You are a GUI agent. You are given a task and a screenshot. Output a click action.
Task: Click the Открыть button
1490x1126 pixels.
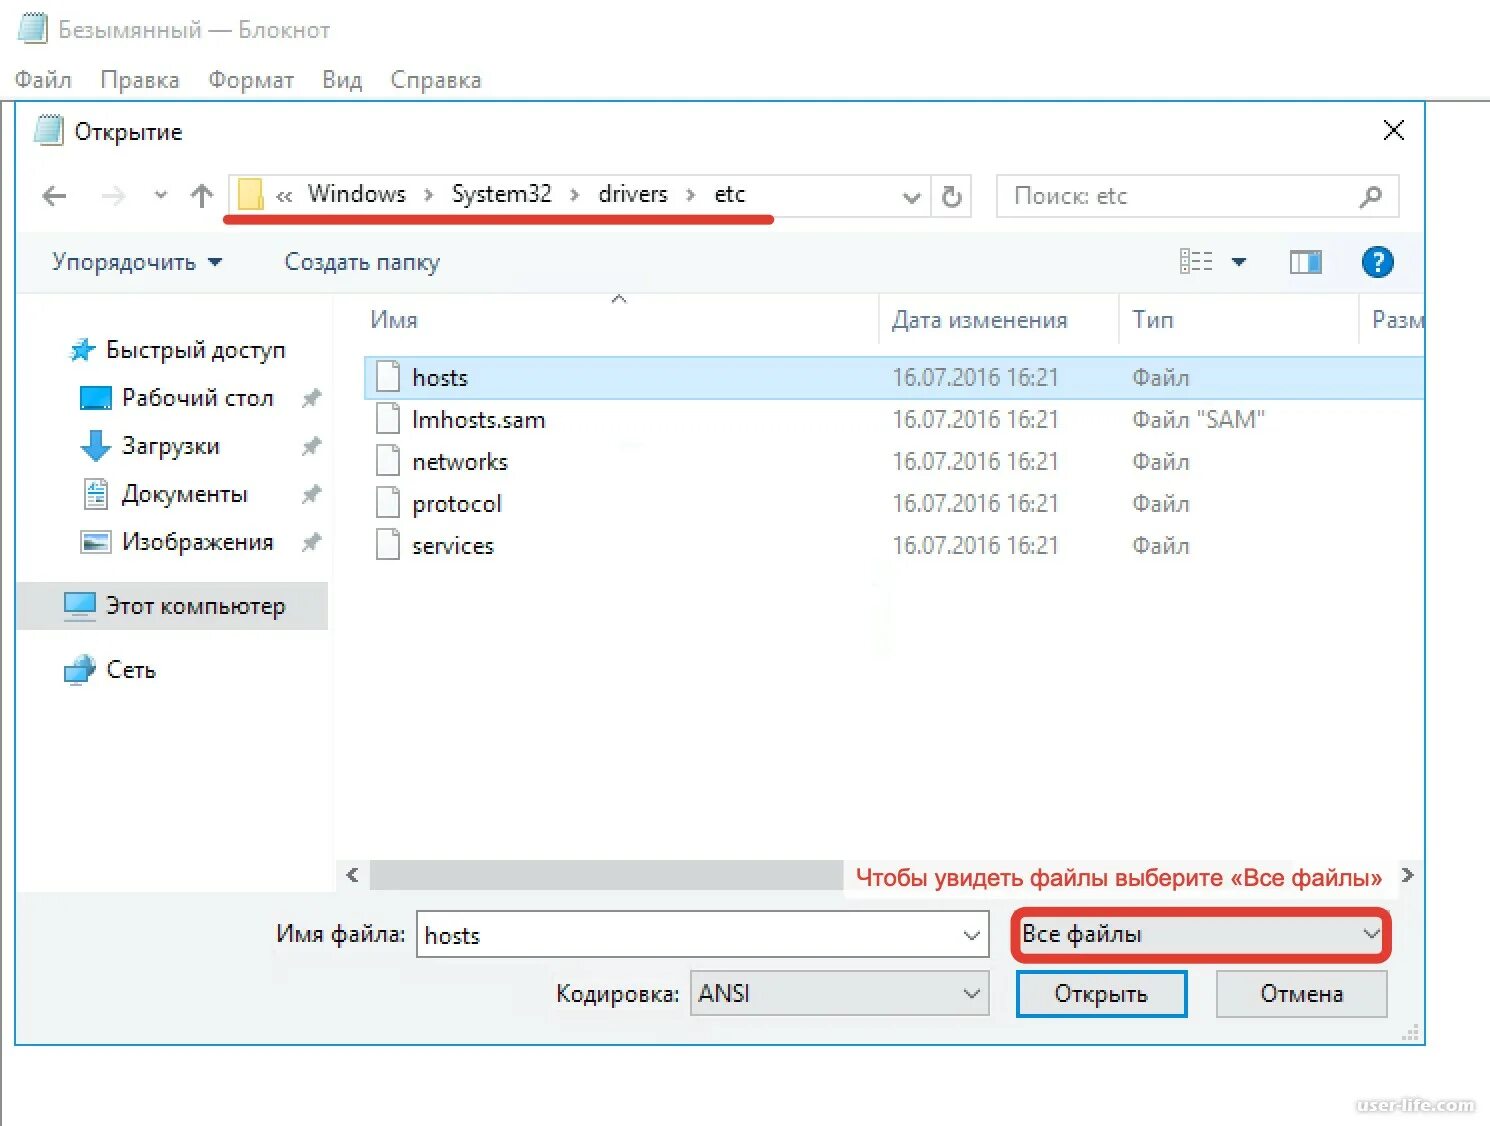pos(1101,994)
